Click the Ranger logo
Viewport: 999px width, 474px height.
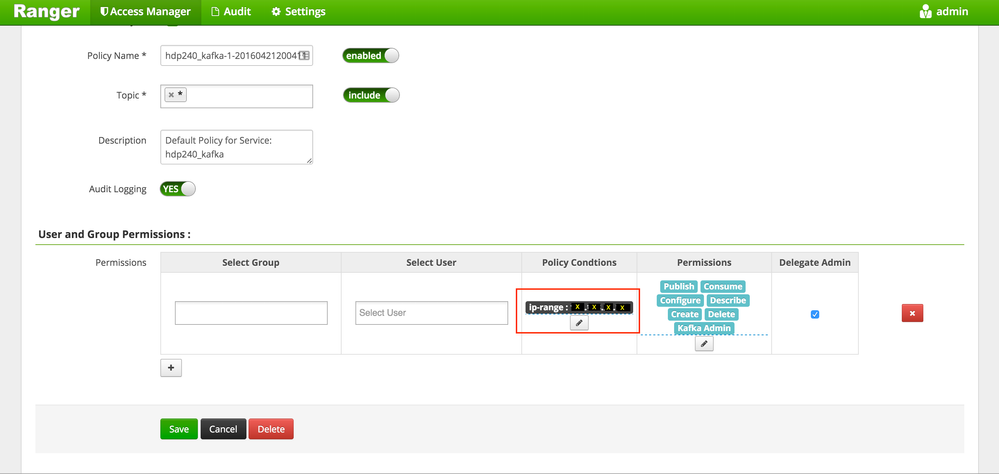(47, 11)
